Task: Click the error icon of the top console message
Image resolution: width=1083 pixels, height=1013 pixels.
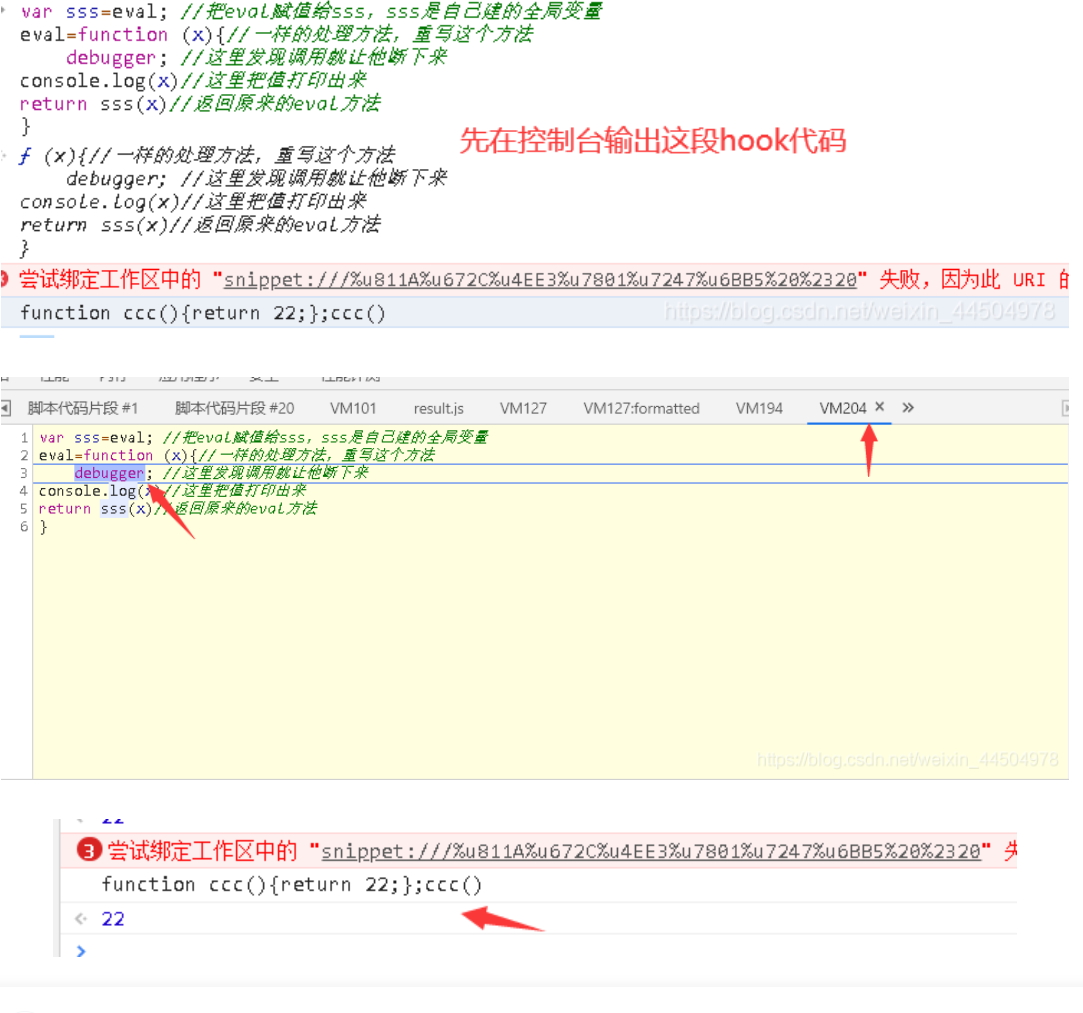Action: click(x=3, y=279)
